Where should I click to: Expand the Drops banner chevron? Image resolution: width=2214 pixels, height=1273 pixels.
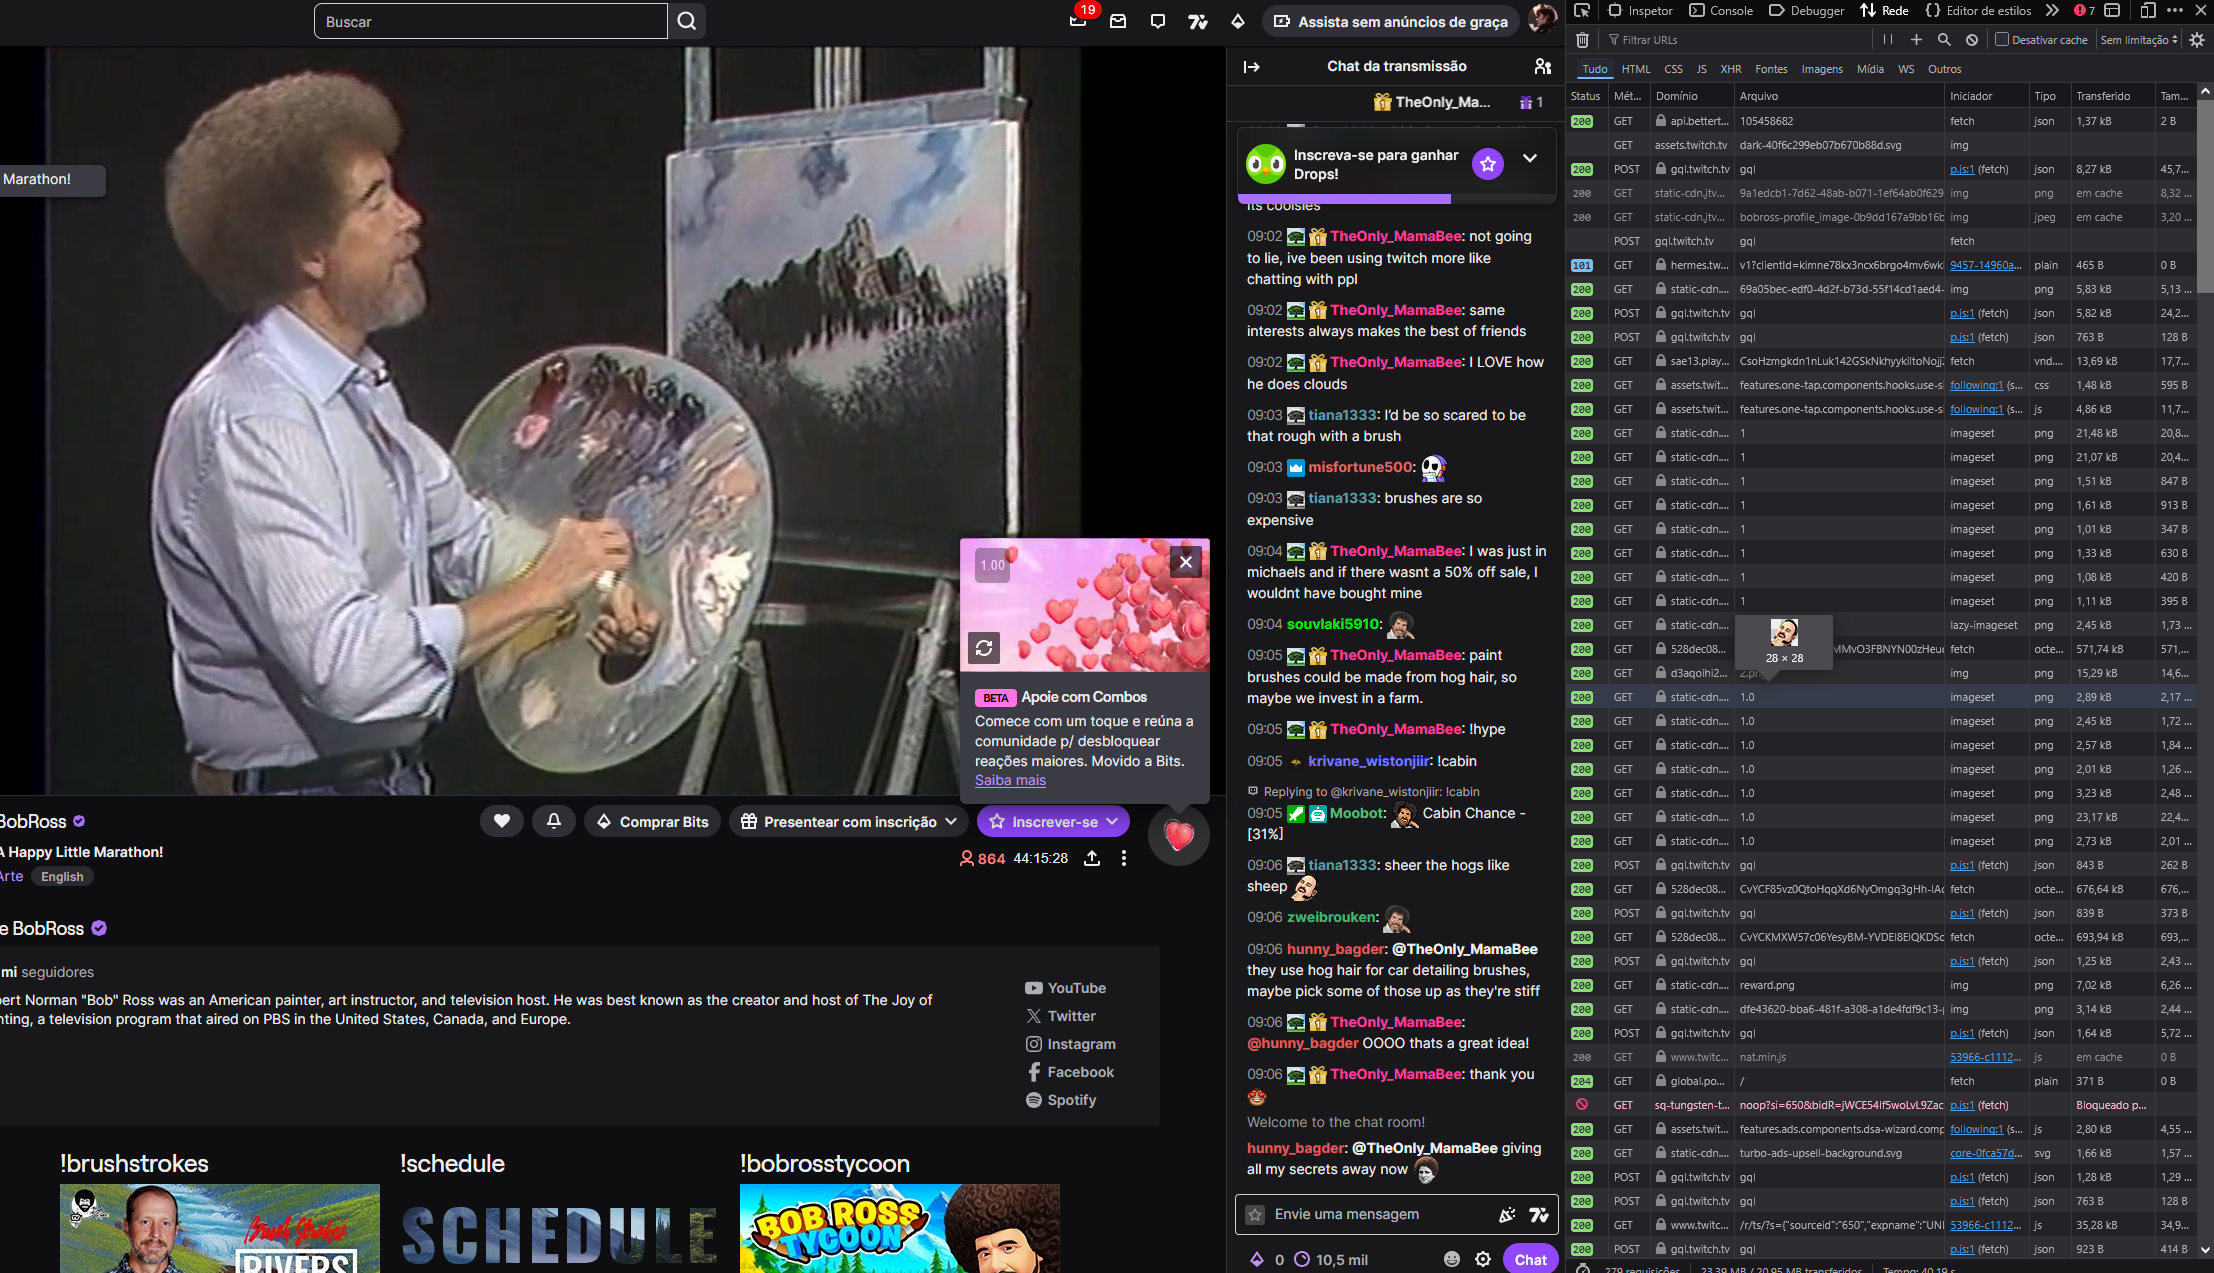tap(1530, 158)
